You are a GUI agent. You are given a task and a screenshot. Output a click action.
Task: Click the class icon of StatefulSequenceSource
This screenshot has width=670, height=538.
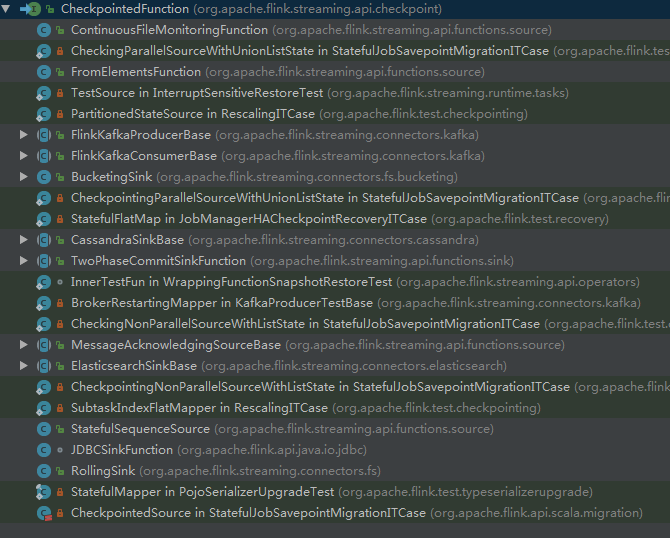[44, 429]
